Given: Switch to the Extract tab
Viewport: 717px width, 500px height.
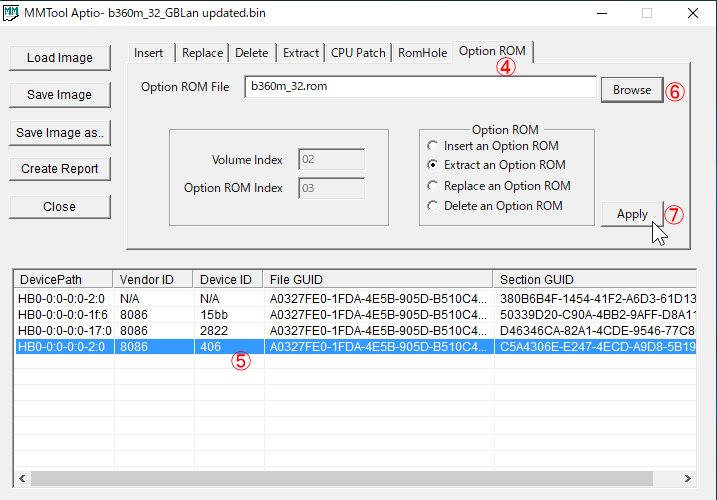Looking at the screenshot, I should pos(300,53).
